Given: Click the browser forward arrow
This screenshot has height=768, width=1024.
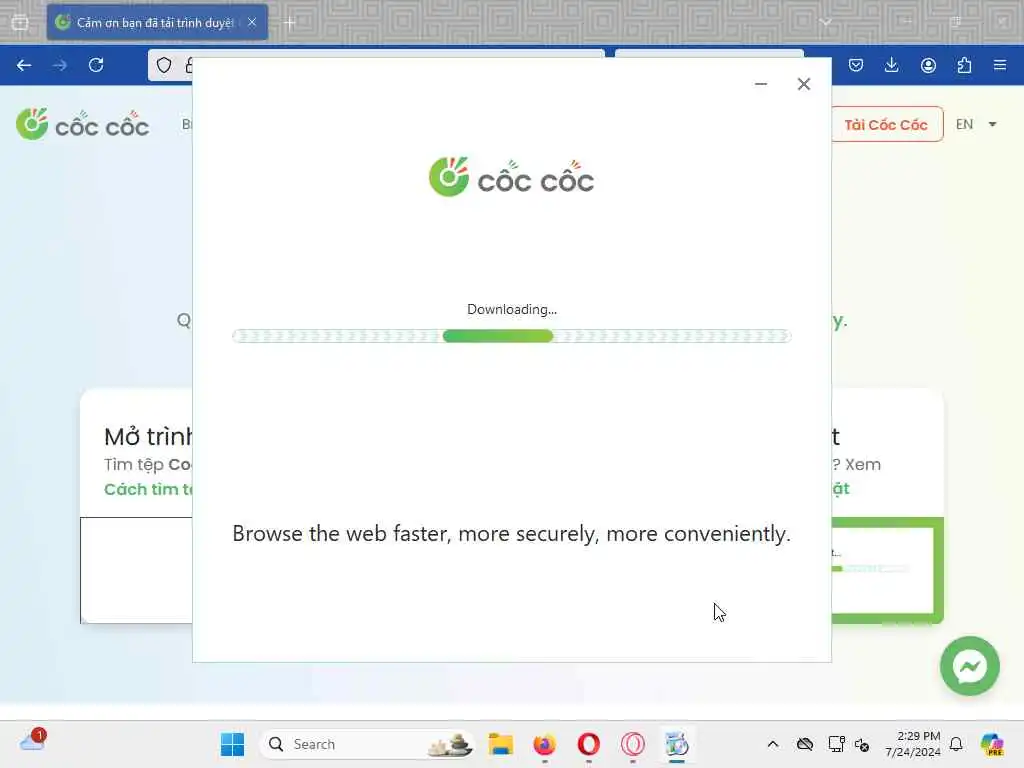Looking at the screenshot, I should click(60, 65).
